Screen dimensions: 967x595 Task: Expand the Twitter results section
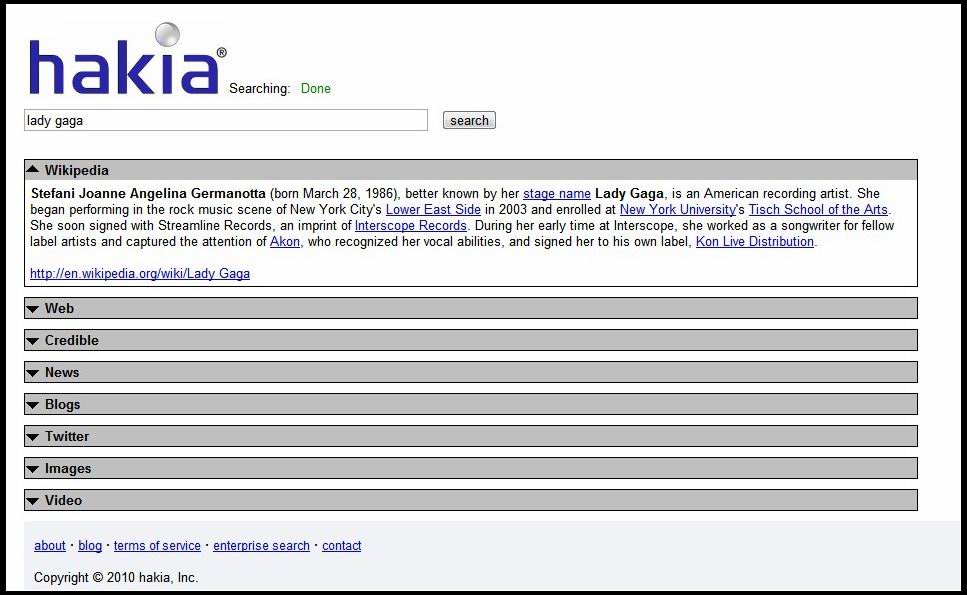pos(471,437)
